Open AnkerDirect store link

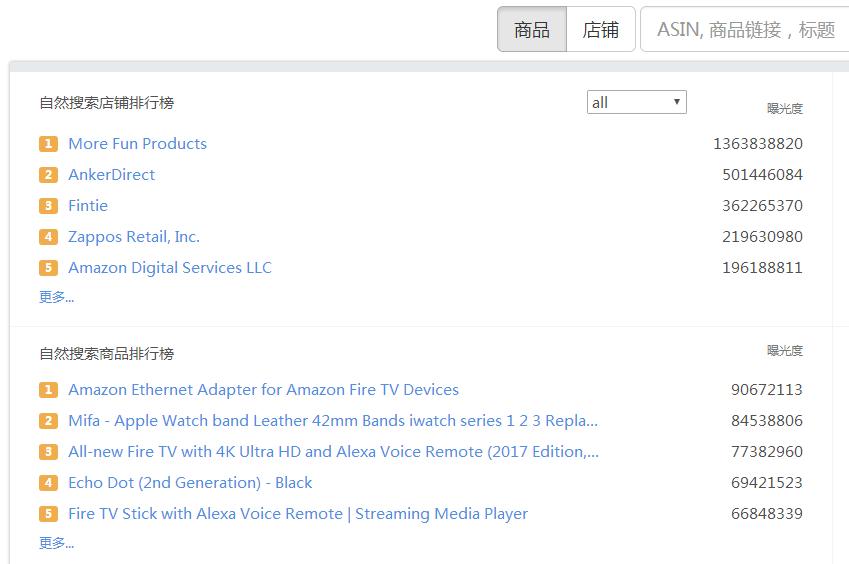point(111,175)
